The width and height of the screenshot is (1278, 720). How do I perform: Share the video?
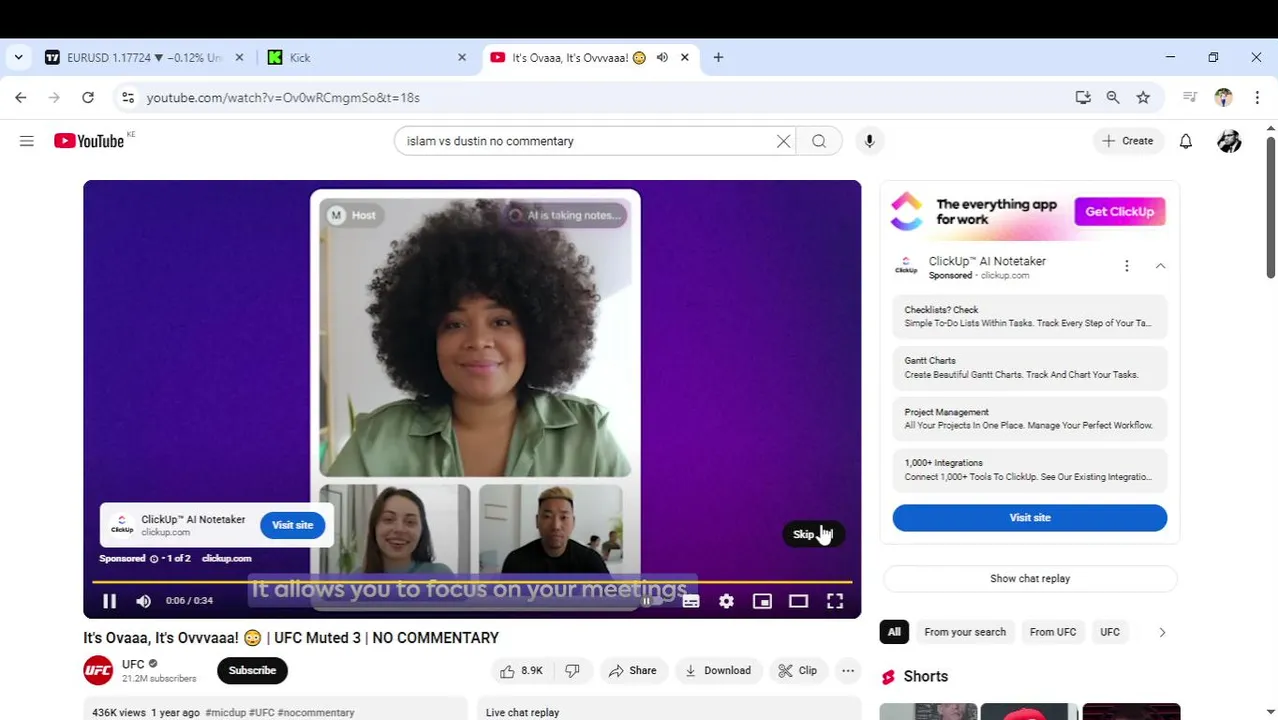tap(633, 671)
